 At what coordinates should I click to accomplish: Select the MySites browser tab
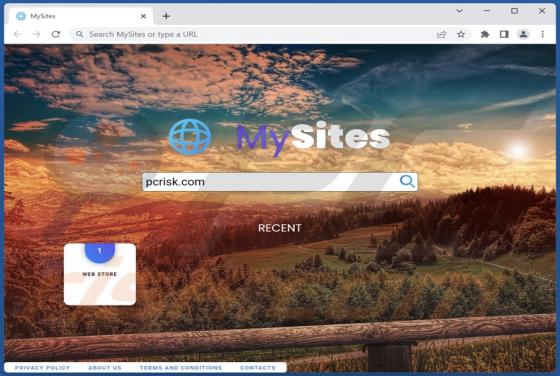81,16
